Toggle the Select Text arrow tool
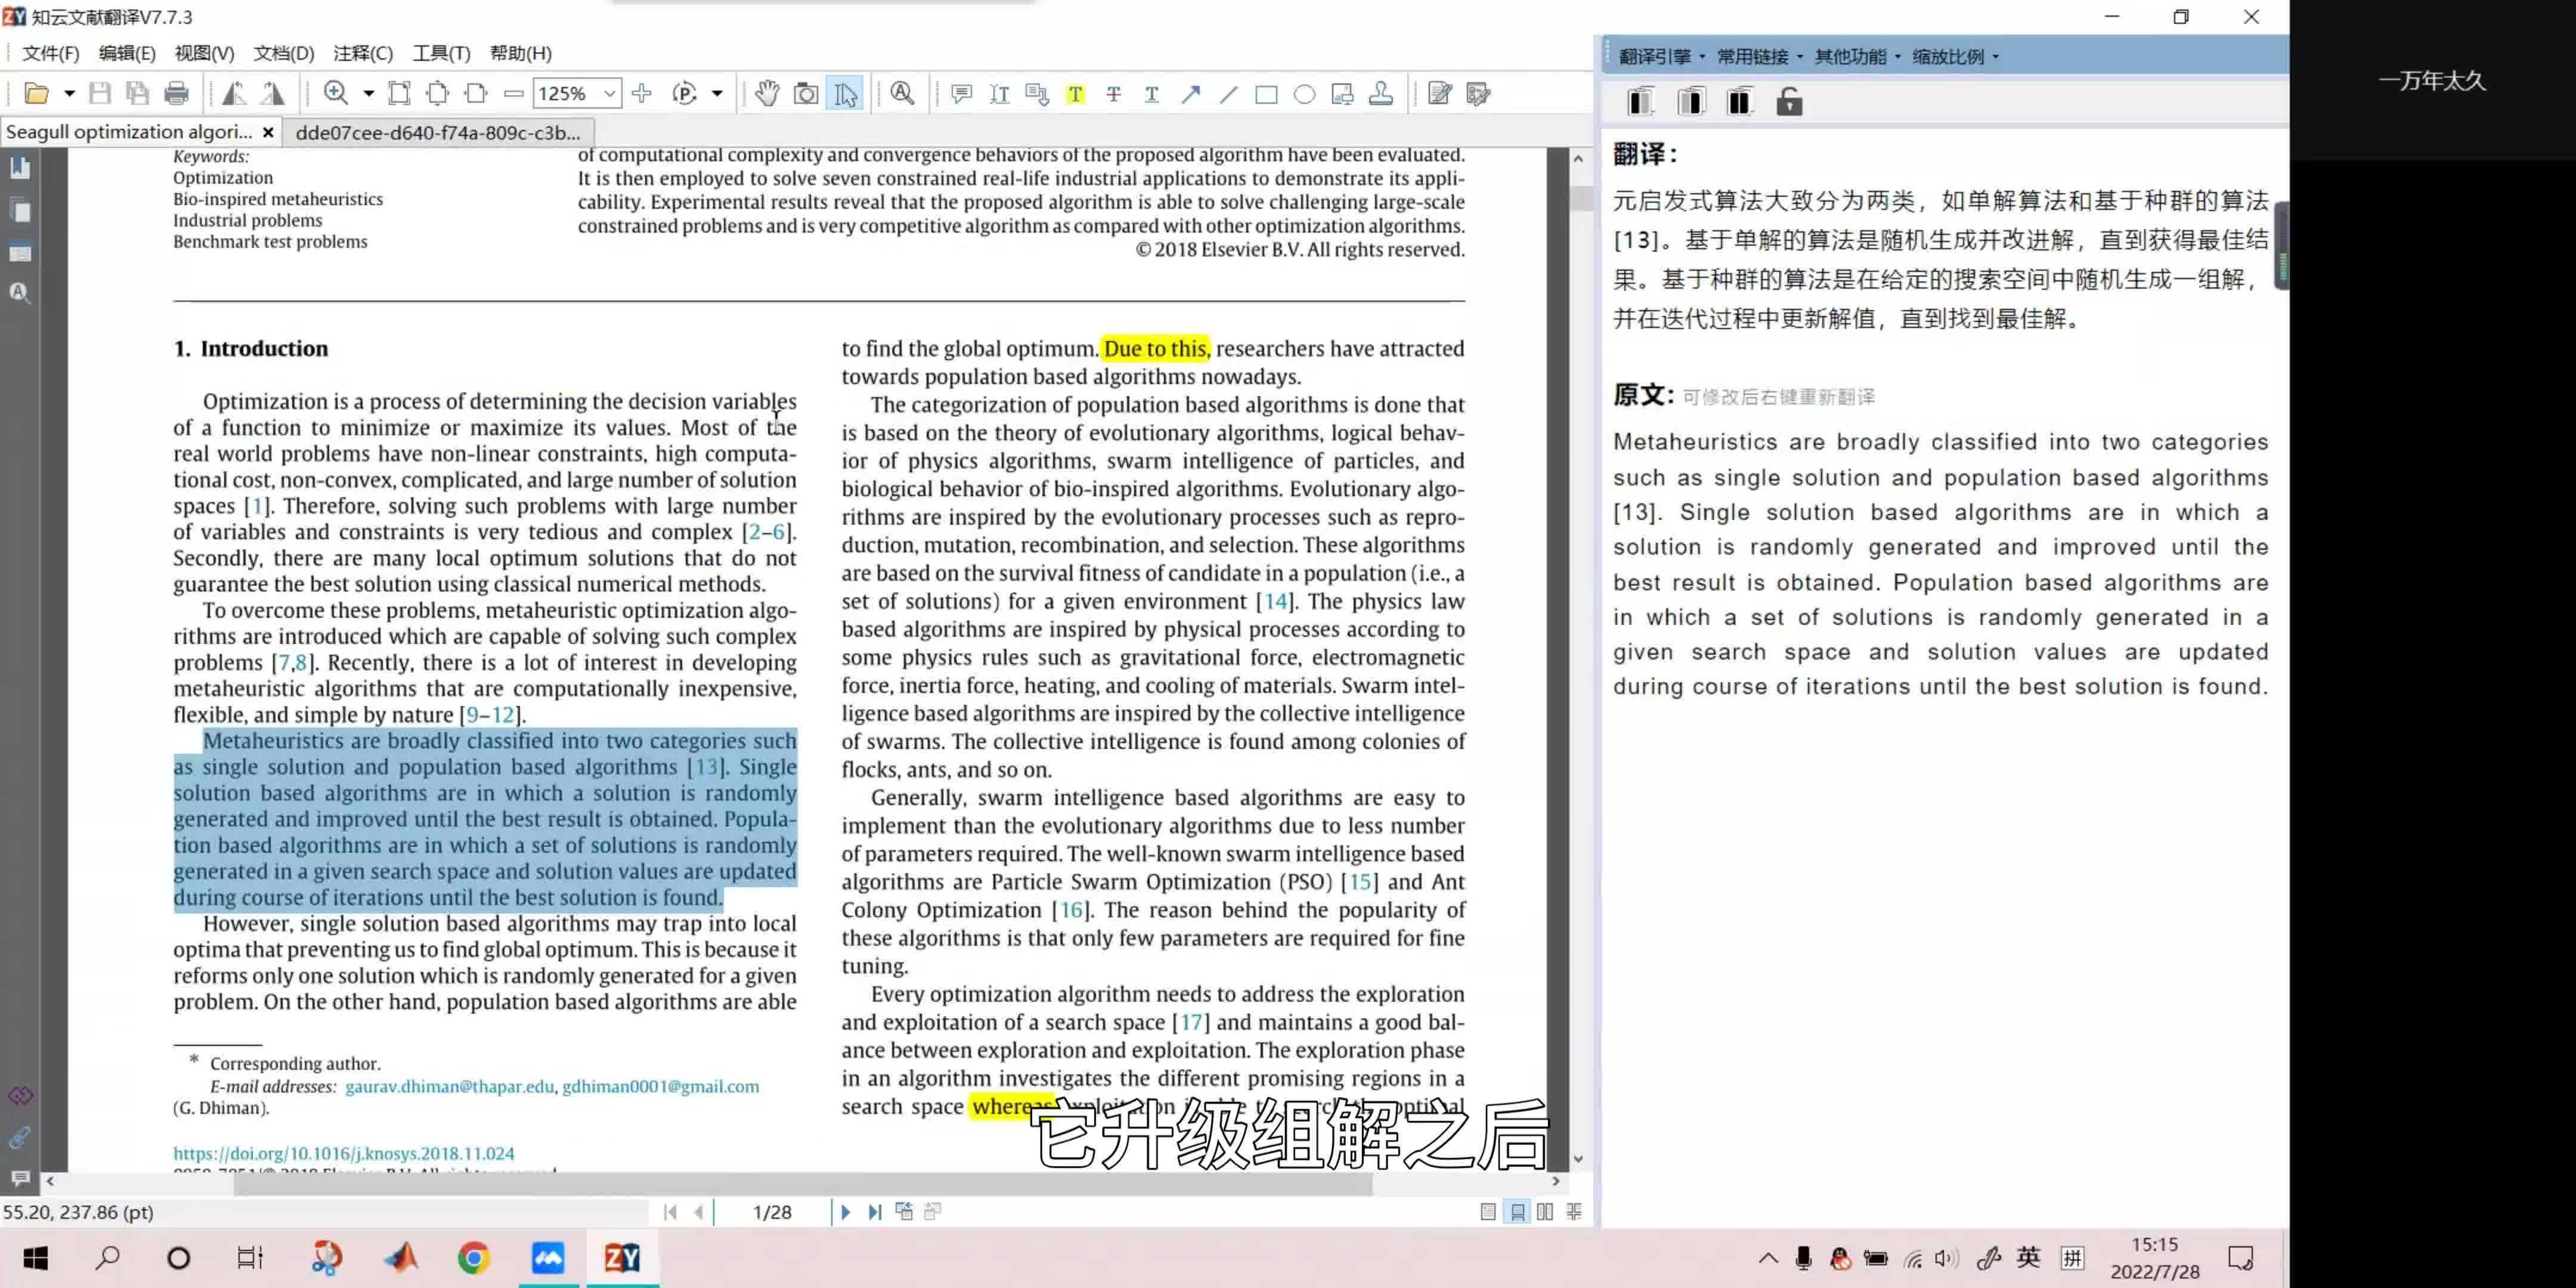The width and height of the screenshot is (2576, 1288). [x=845, y=94]
